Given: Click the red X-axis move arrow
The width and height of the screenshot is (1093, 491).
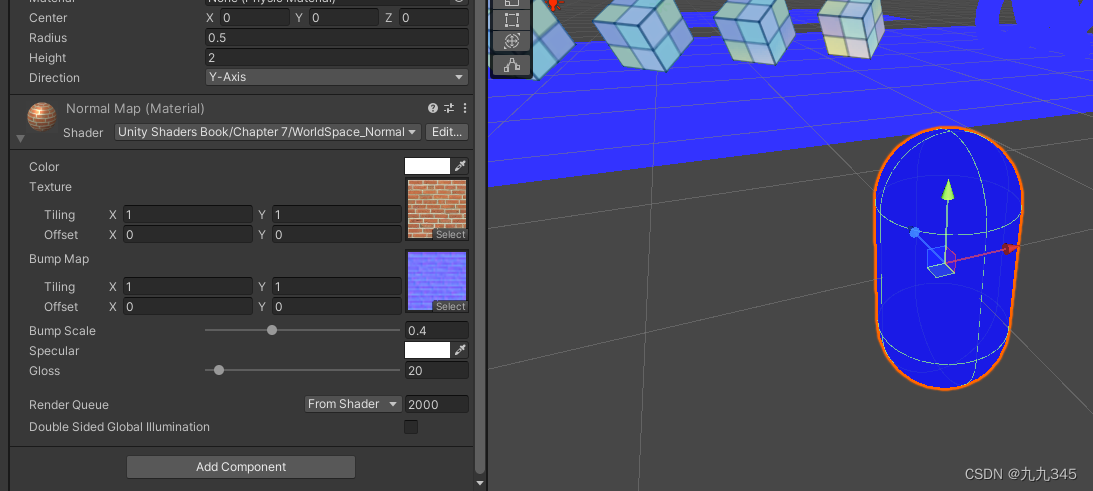Looking at the screenshot, I should pyautogui.click(x=1011, y=249).
